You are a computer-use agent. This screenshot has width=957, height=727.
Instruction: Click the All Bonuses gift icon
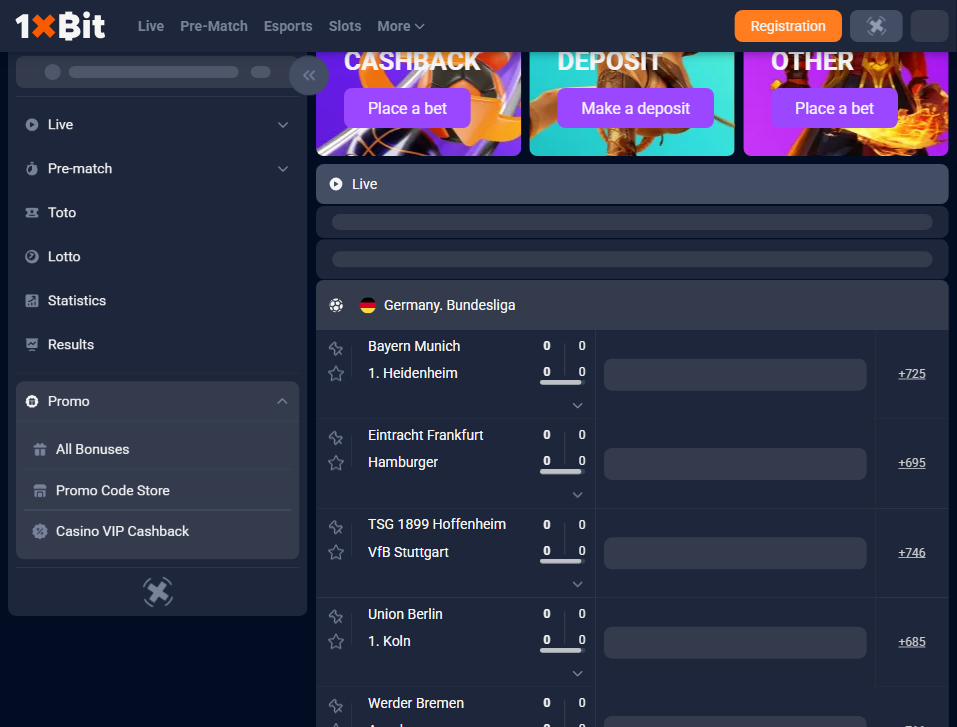(40, 449)
